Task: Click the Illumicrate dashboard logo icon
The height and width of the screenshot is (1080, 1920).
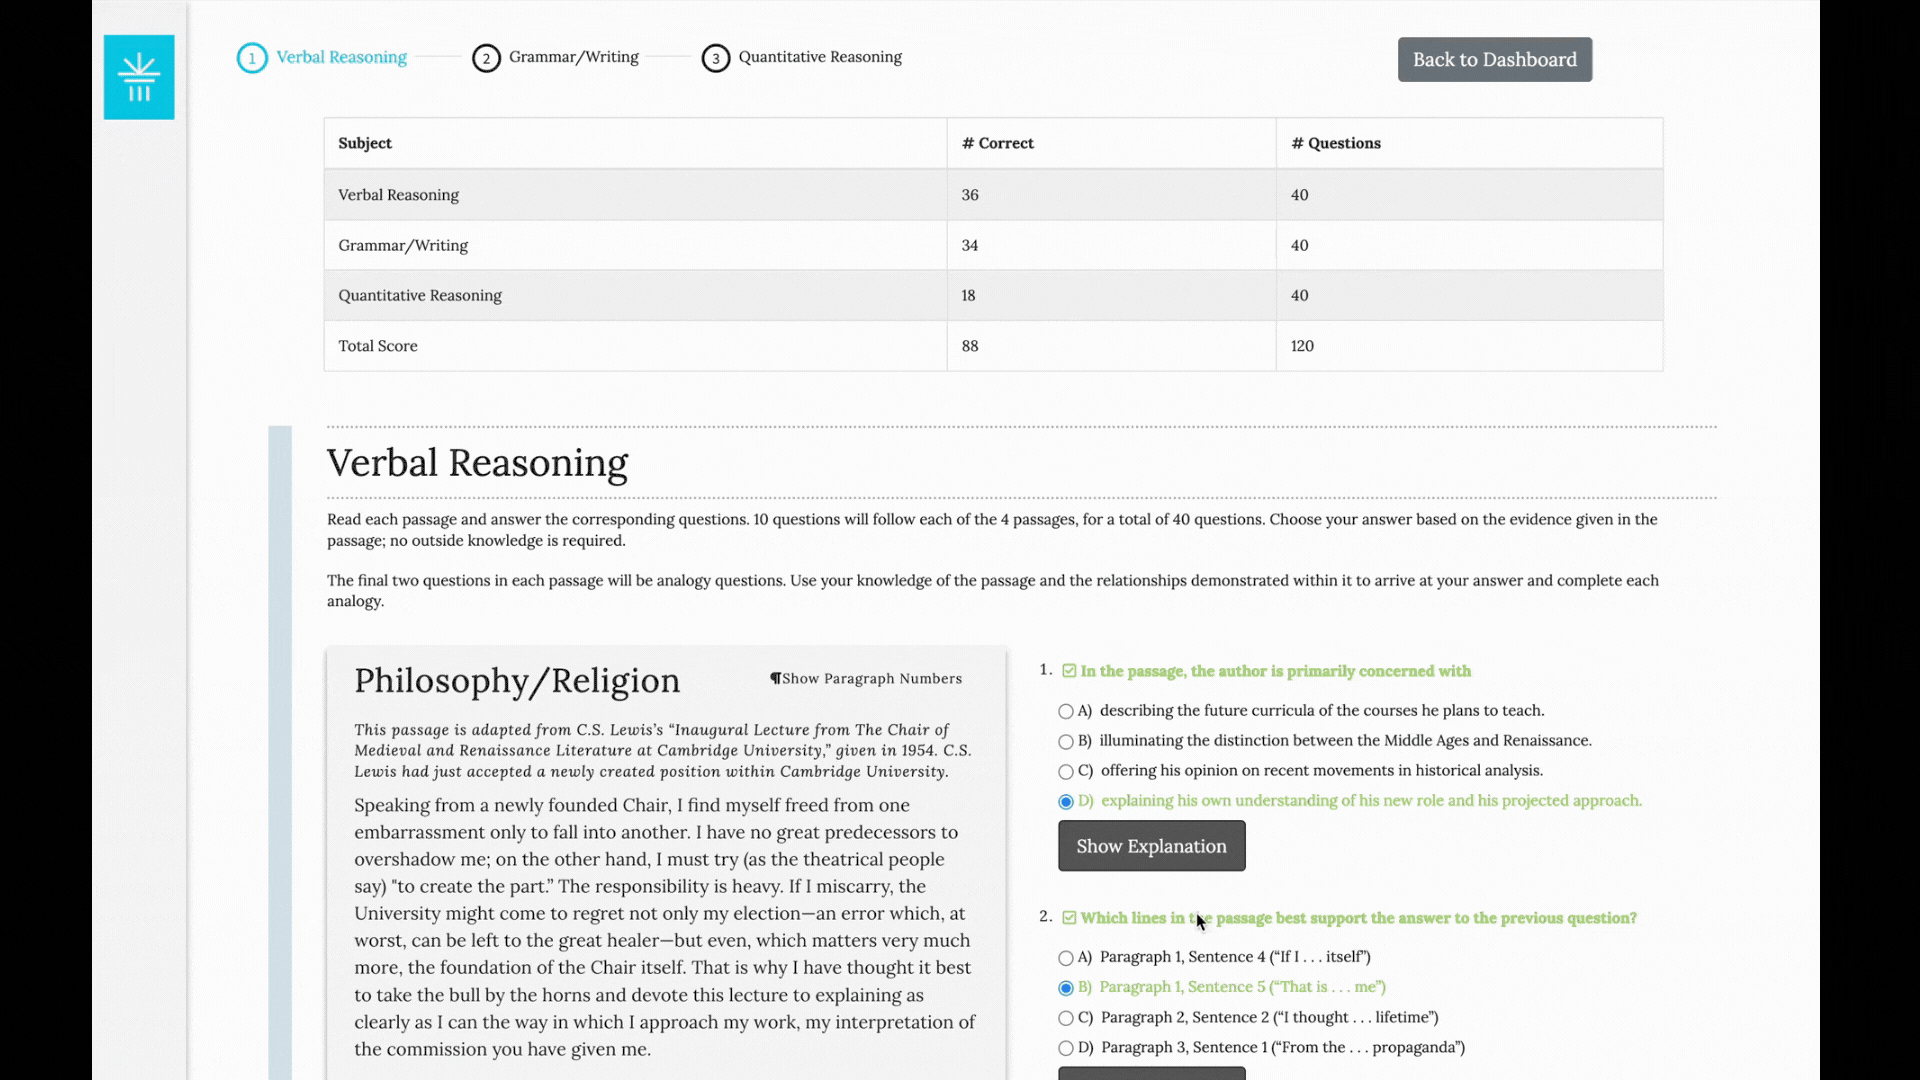Action: coord(140,75)
